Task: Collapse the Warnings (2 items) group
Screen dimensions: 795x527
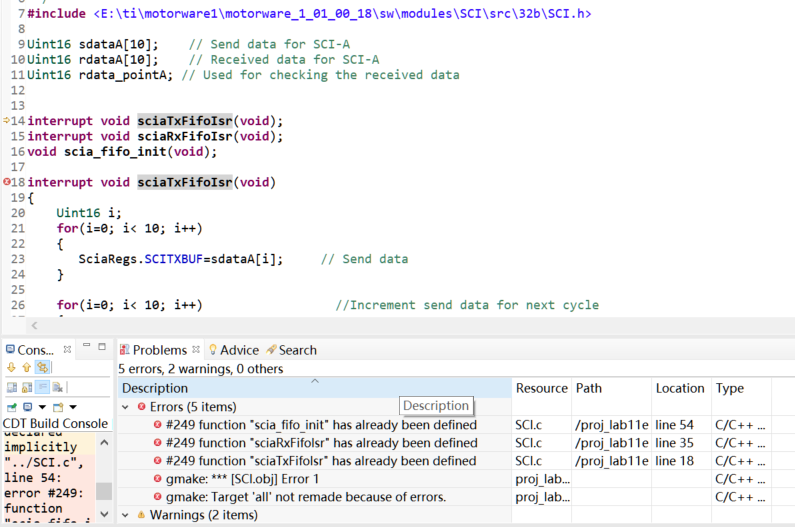Action: pos(125,515)
